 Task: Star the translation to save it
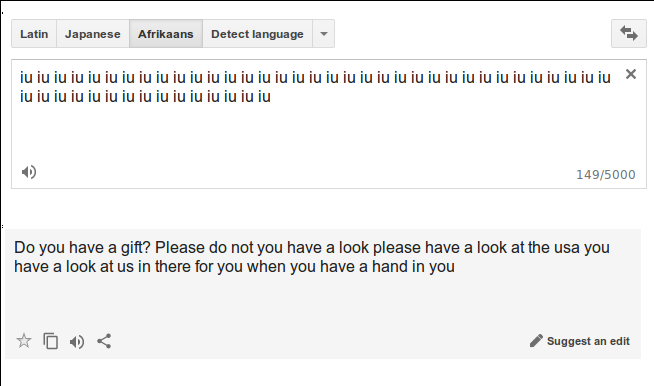point(24,341)
